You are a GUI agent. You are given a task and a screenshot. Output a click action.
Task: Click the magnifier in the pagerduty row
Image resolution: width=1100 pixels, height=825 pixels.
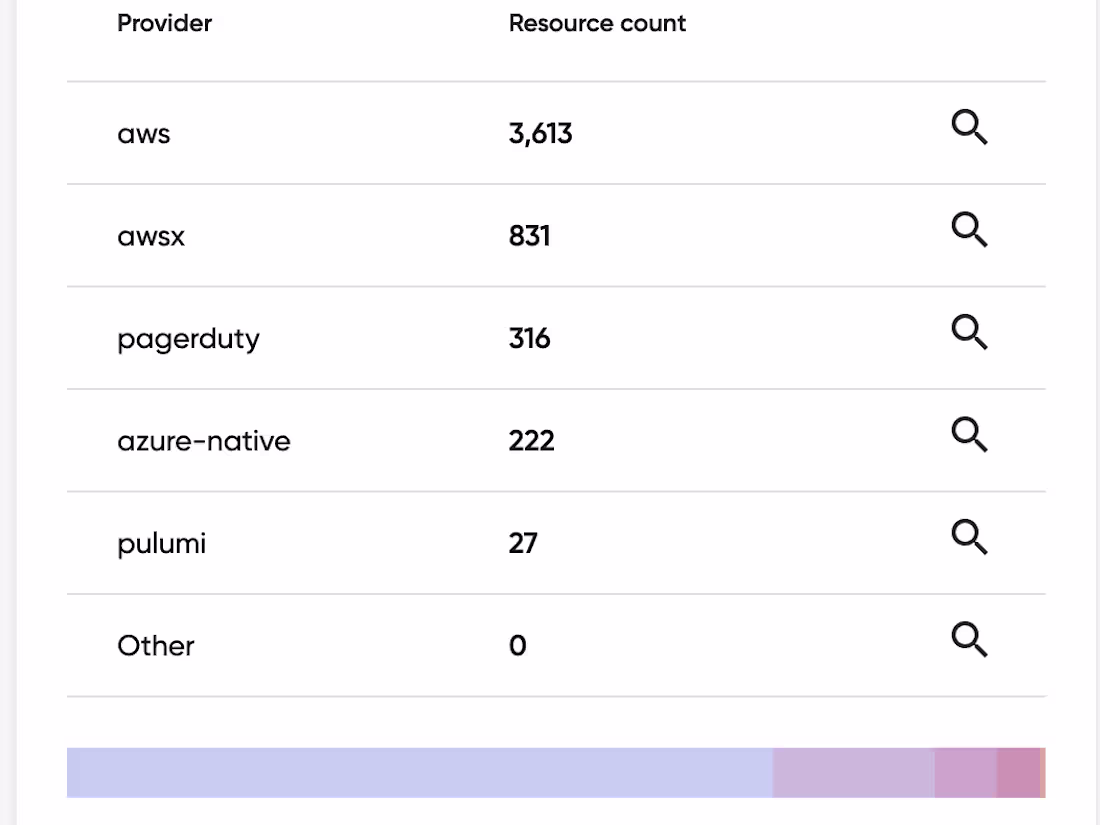click(968, 332)
